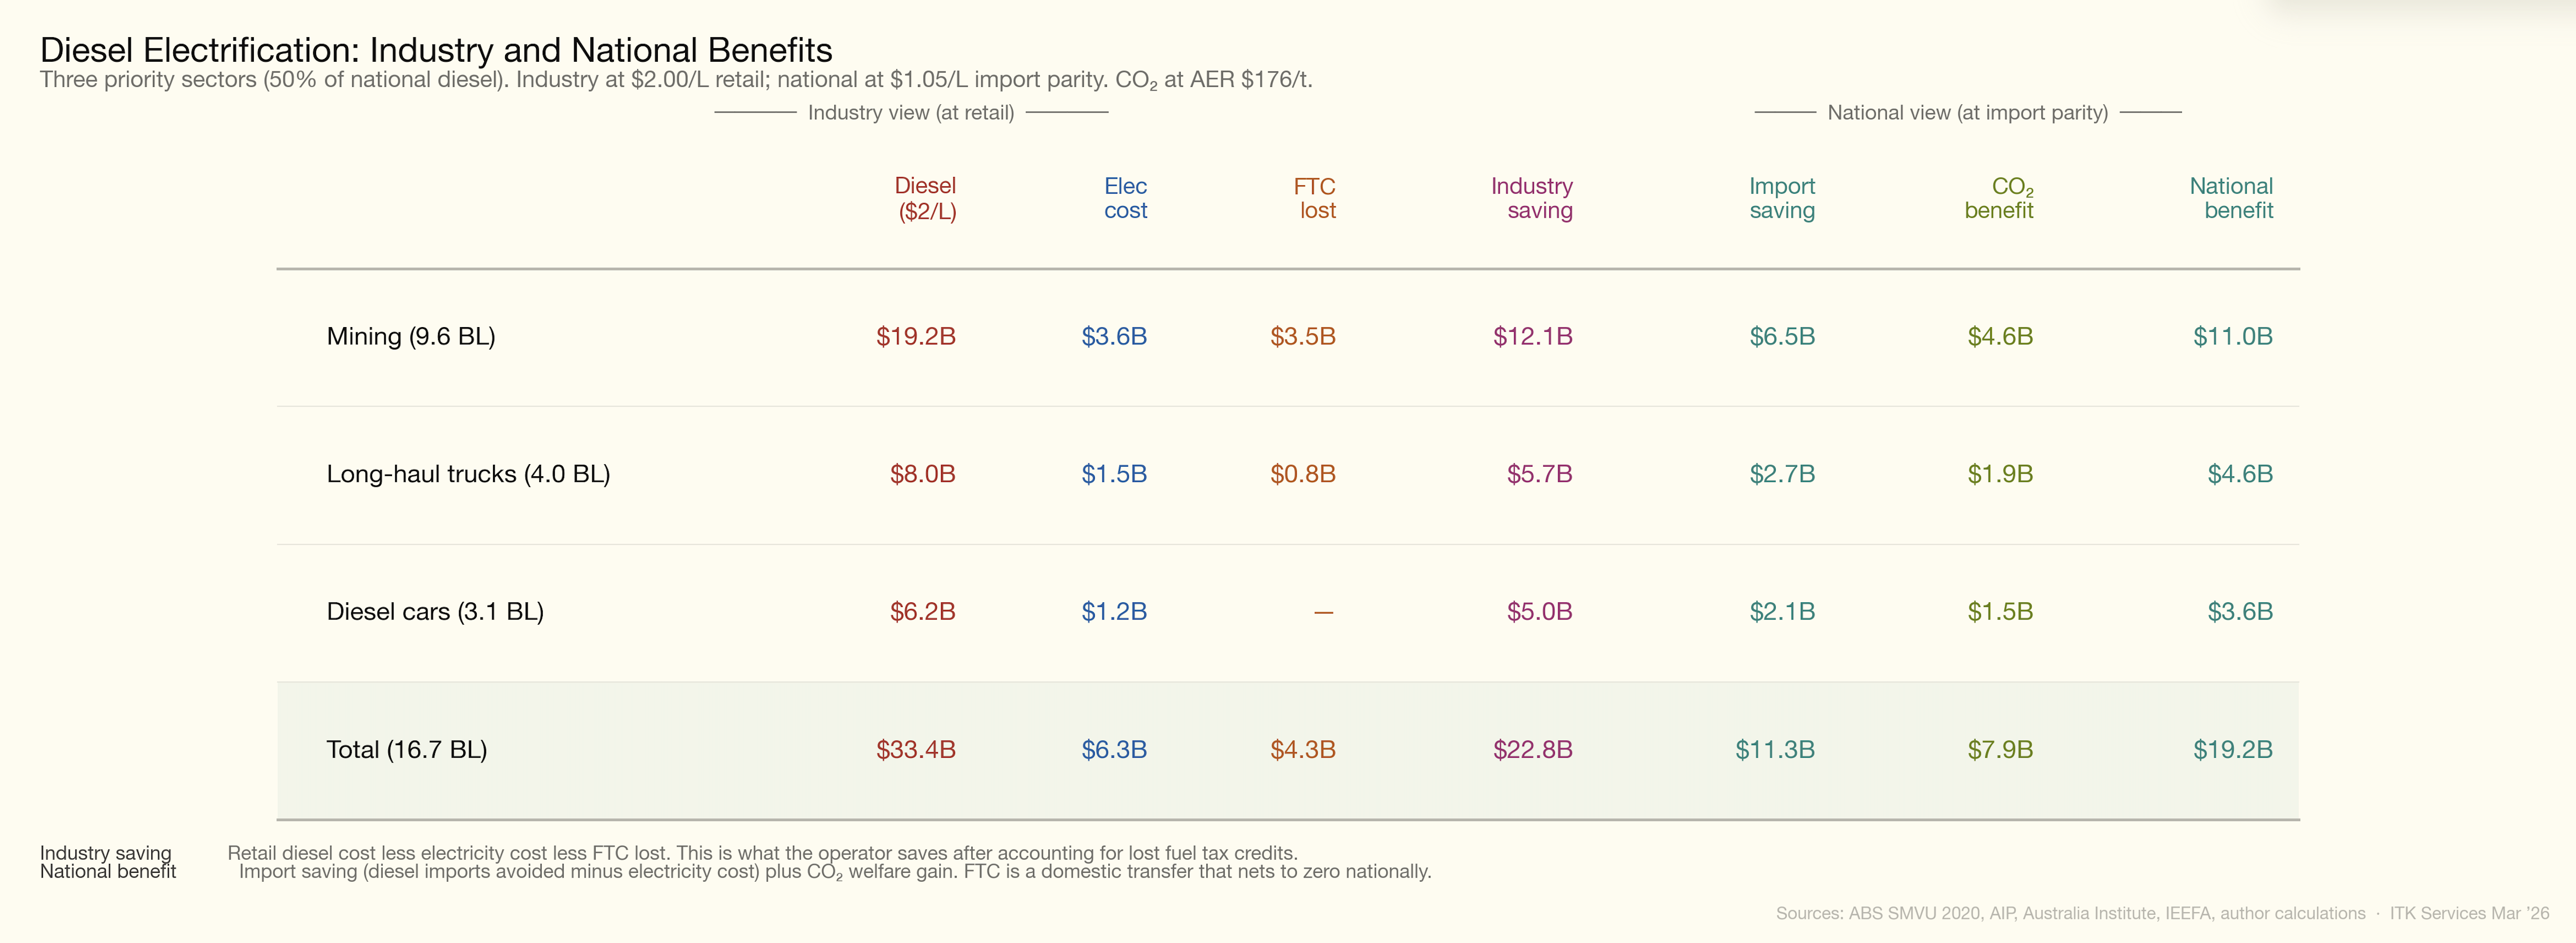Select the $22.8B total industry saving value

click(1532, 750)
